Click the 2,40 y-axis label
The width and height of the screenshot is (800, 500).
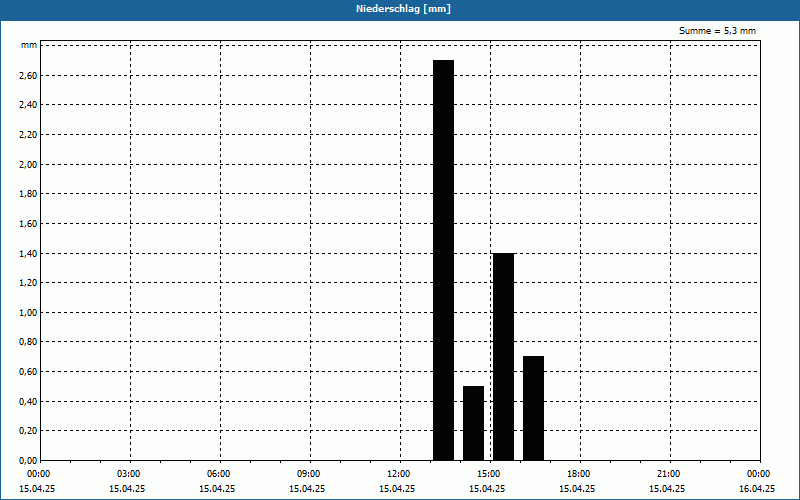(x=28, y=105)
